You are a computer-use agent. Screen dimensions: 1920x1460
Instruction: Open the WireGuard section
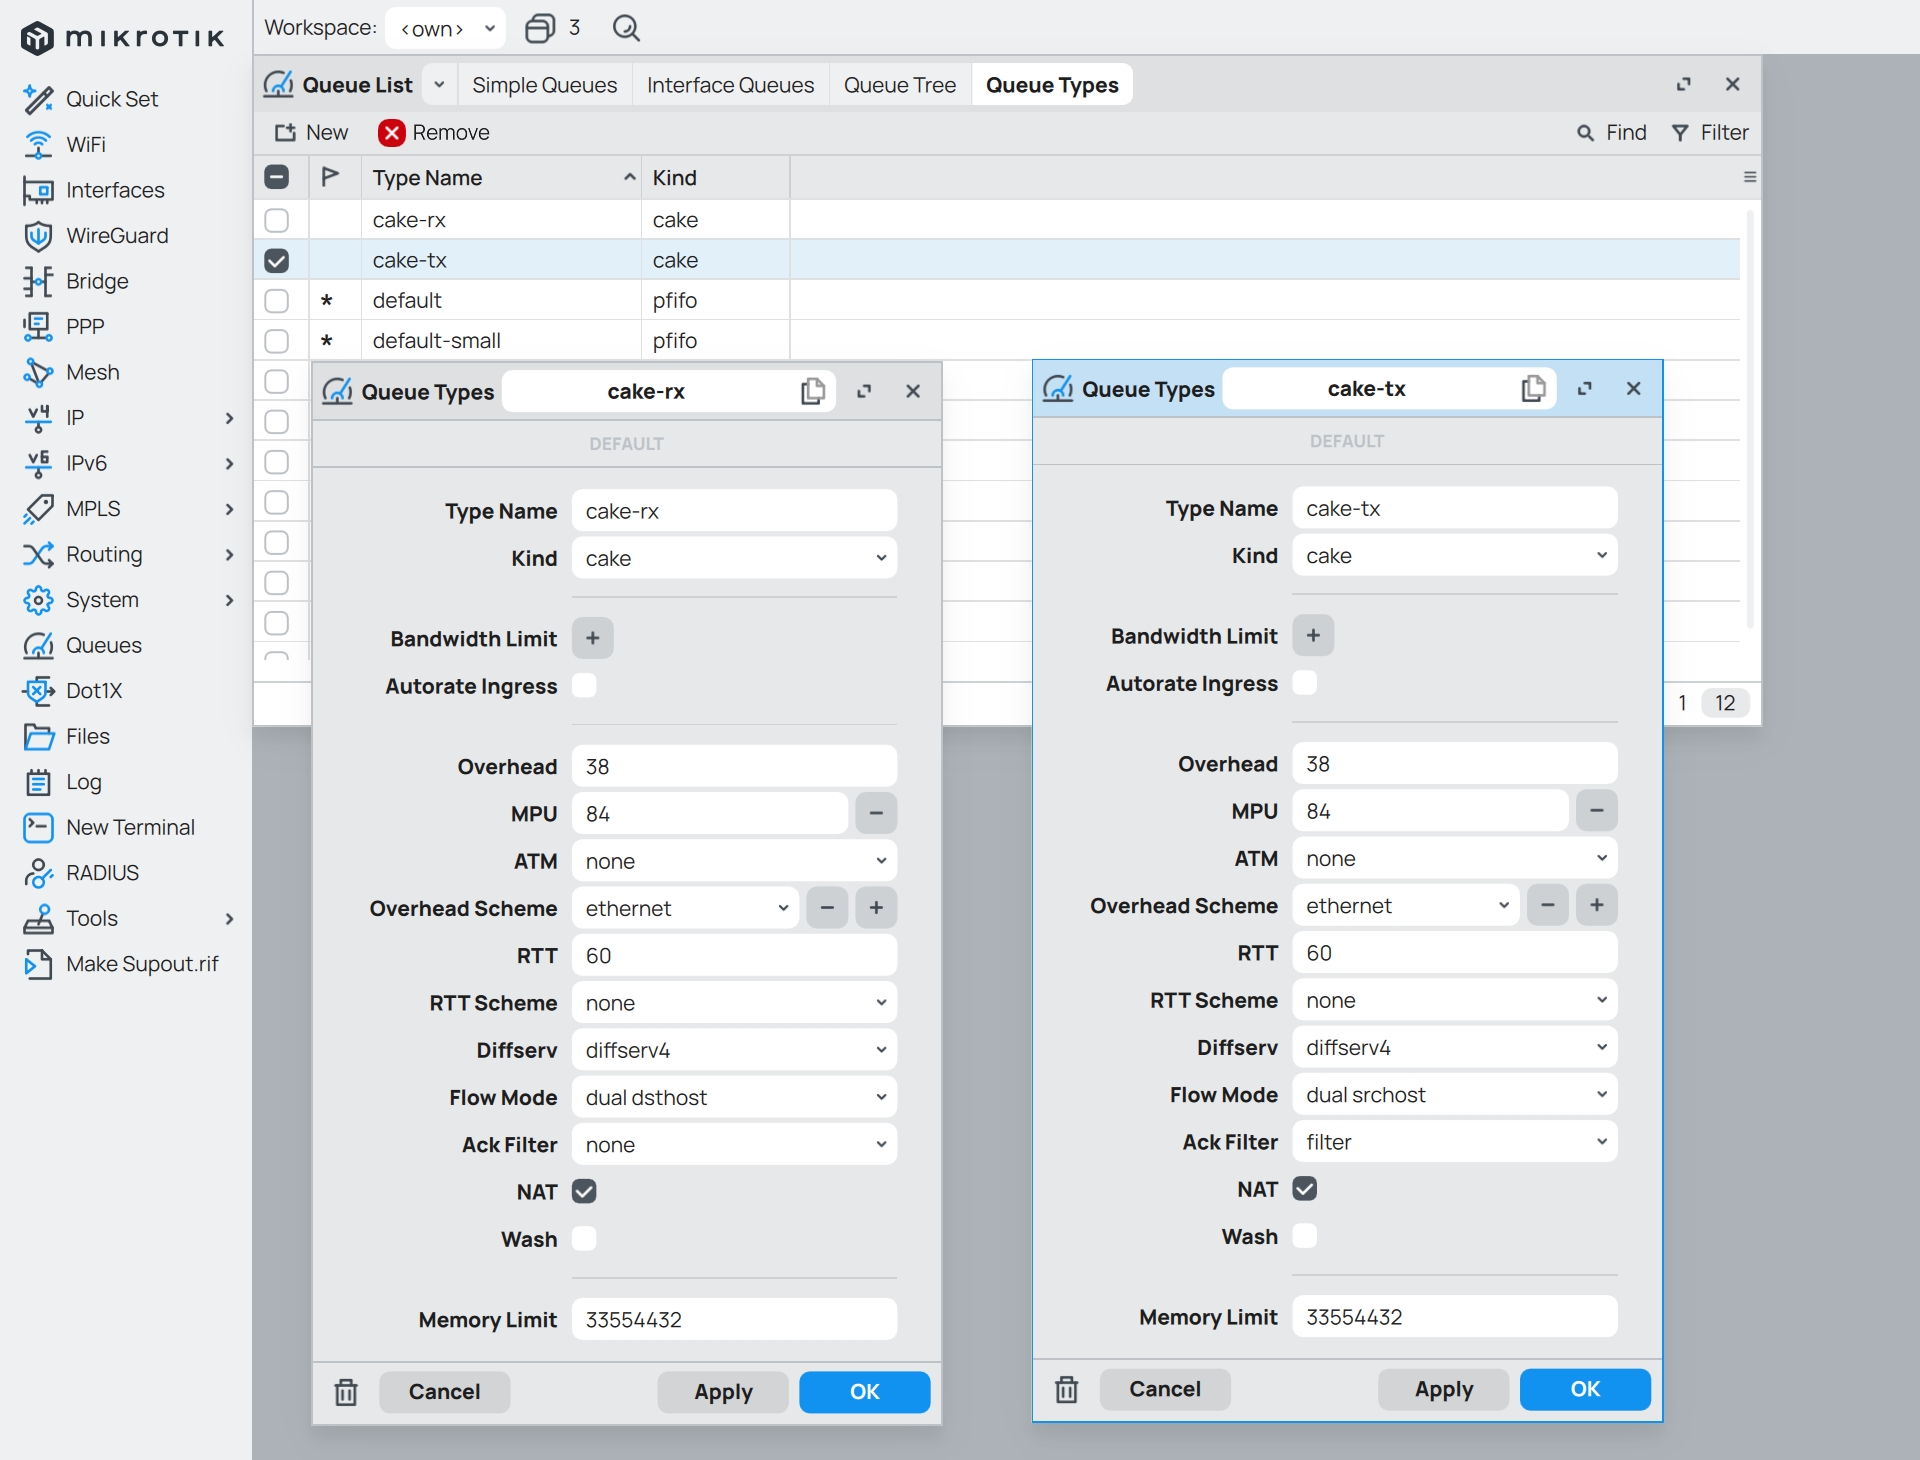coord(116,236)
